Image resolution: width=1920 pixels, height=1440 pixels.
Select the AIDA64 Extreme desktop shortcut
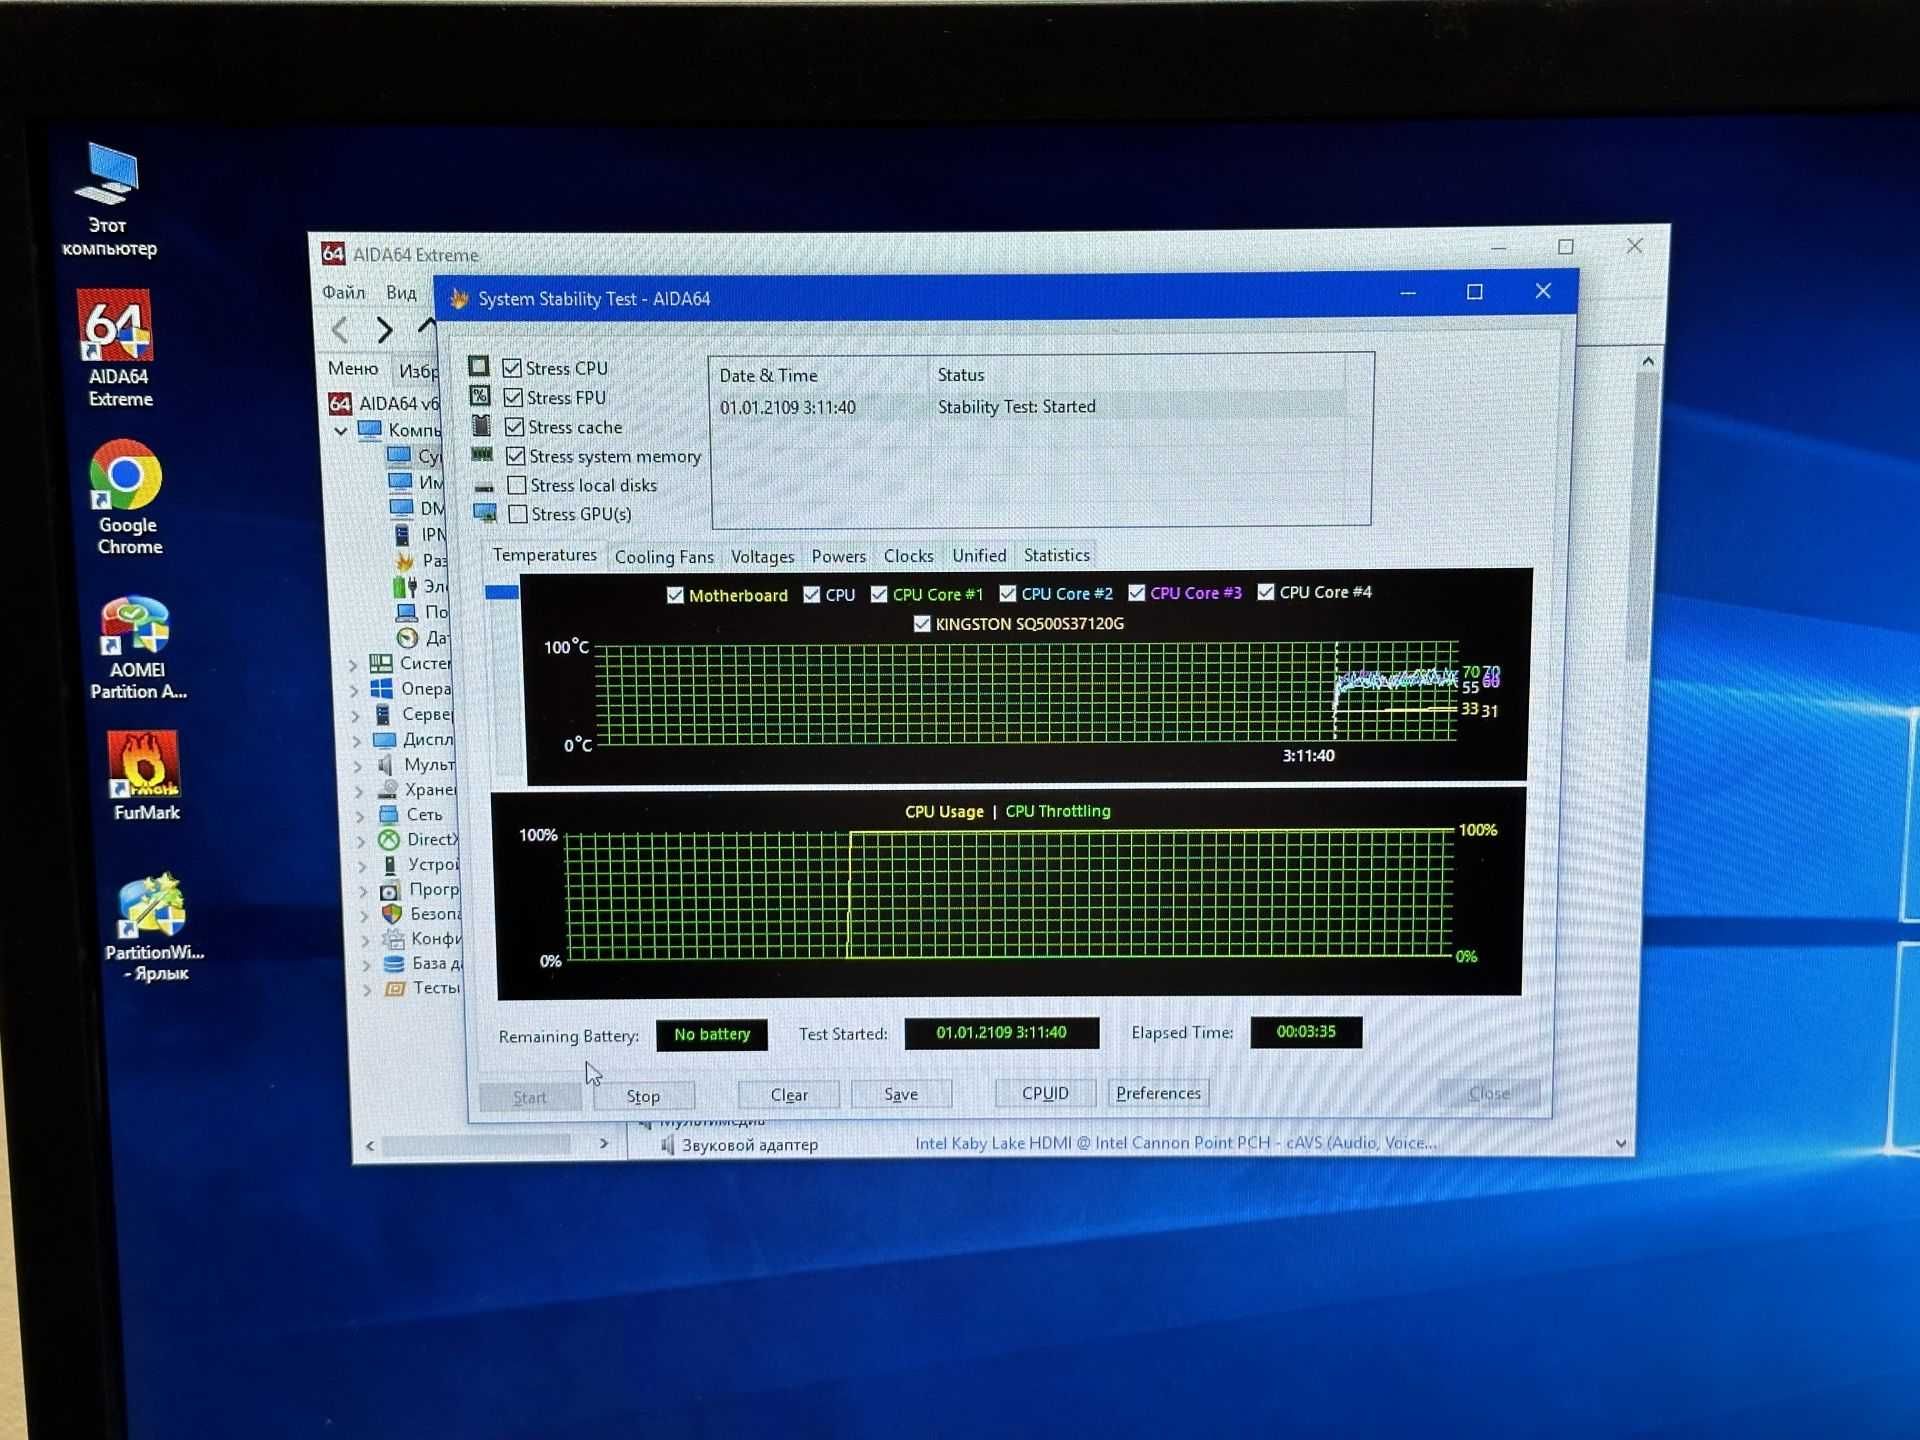119,347
